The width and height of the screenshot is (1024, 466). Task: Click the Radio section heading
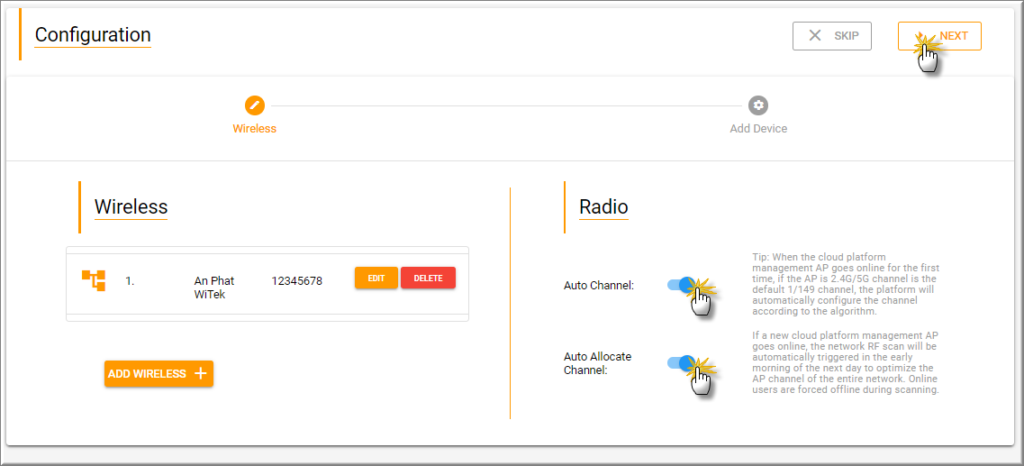pos(603,207)
